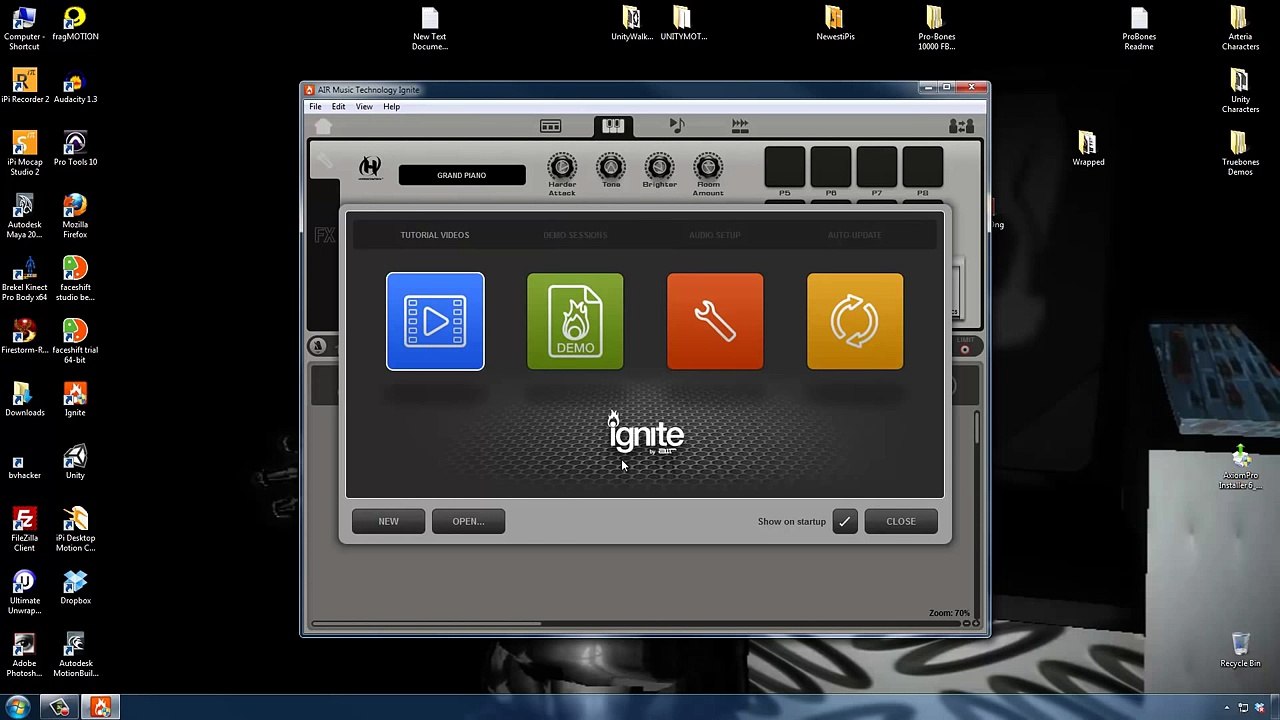Open Audacity 1.3 desktop shortcut
Screen dimensions: 1280x720
click(75, 86)
